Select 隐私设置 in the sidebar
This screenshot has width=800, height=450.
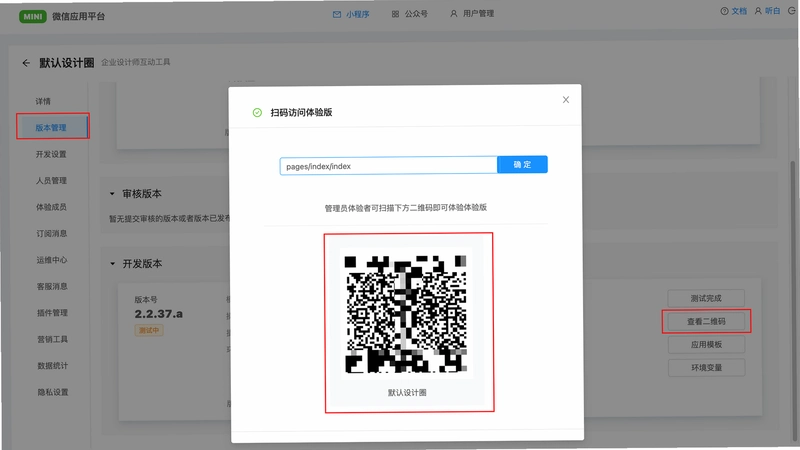coord(53,392)
